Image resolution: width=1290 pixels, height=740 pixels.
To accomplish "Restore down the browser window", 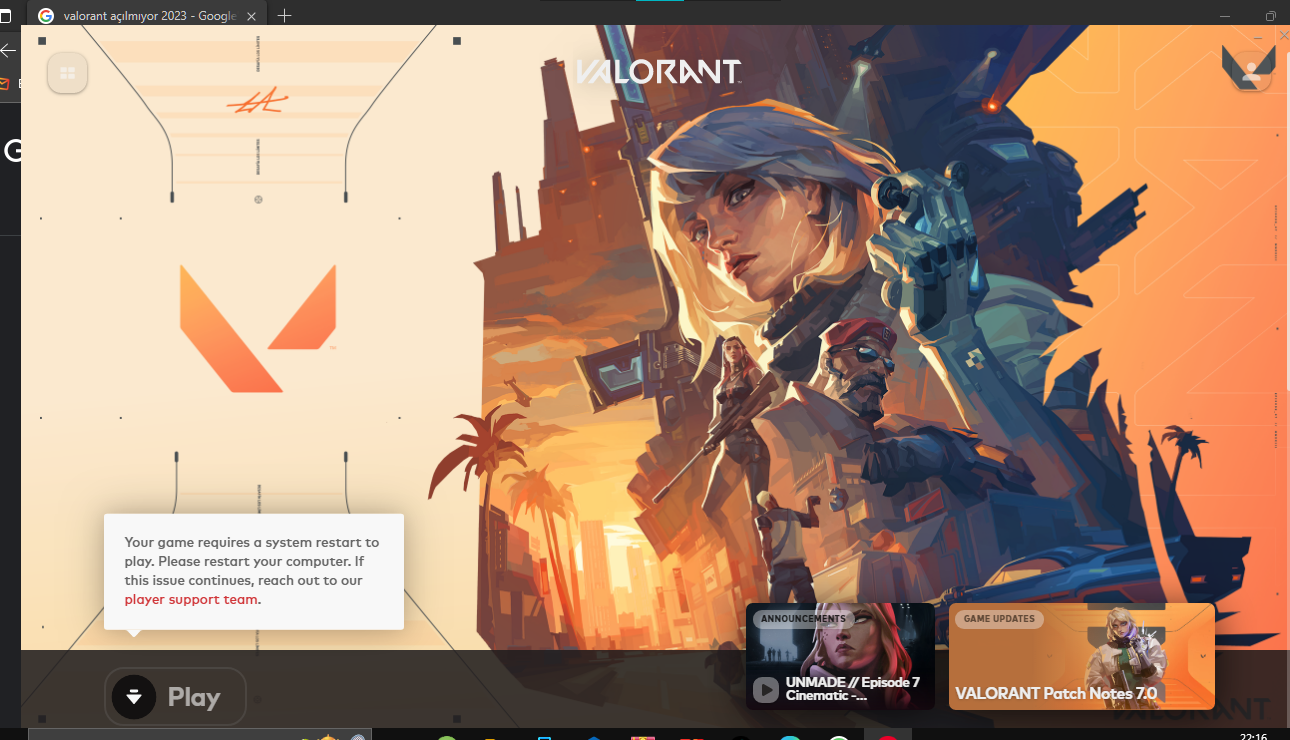I will point(1271,16).
